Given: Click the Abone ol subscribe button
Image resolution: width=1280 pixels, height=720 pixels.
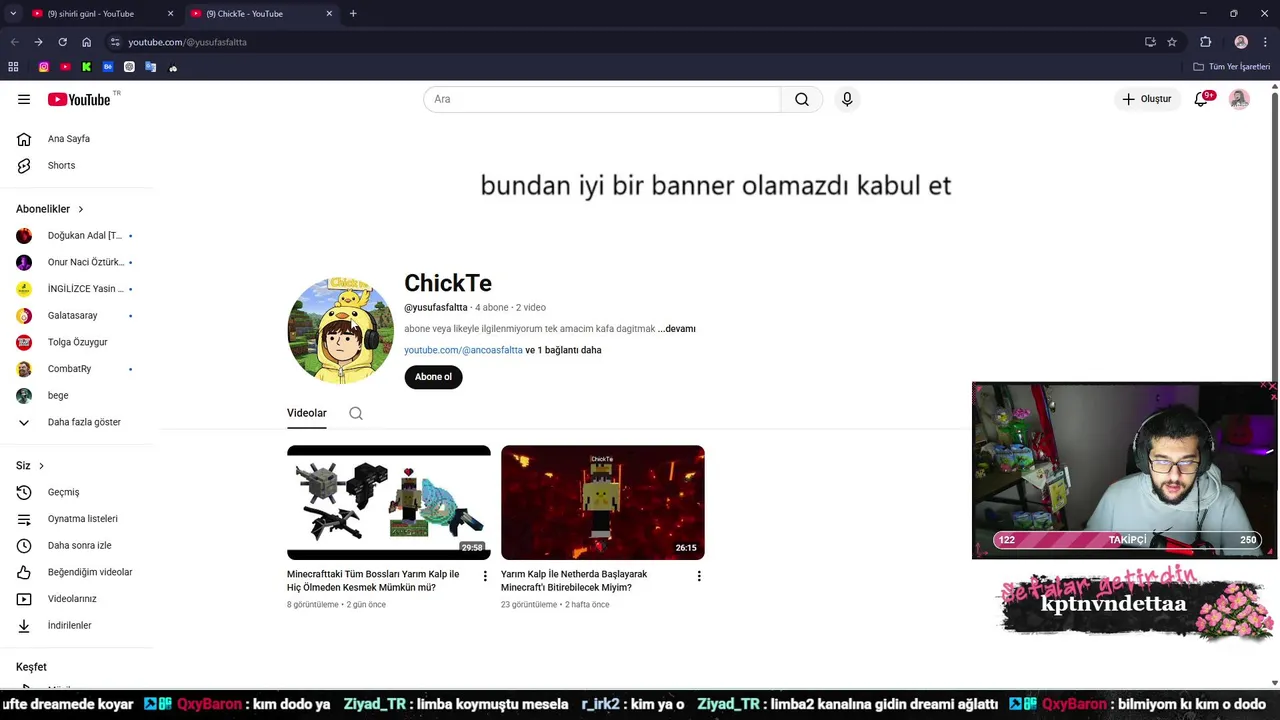Looking at the screenshot, I should (x=433, y=377).
